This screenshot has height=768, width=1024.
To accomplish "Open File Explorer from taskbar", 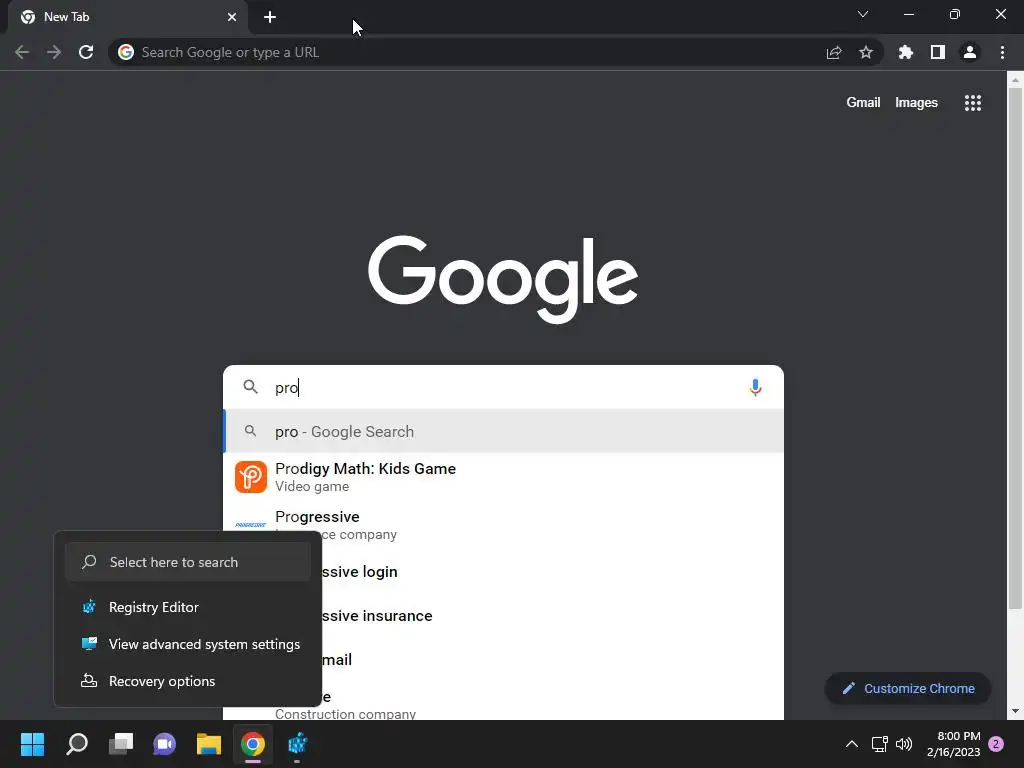I will (209, 744).
